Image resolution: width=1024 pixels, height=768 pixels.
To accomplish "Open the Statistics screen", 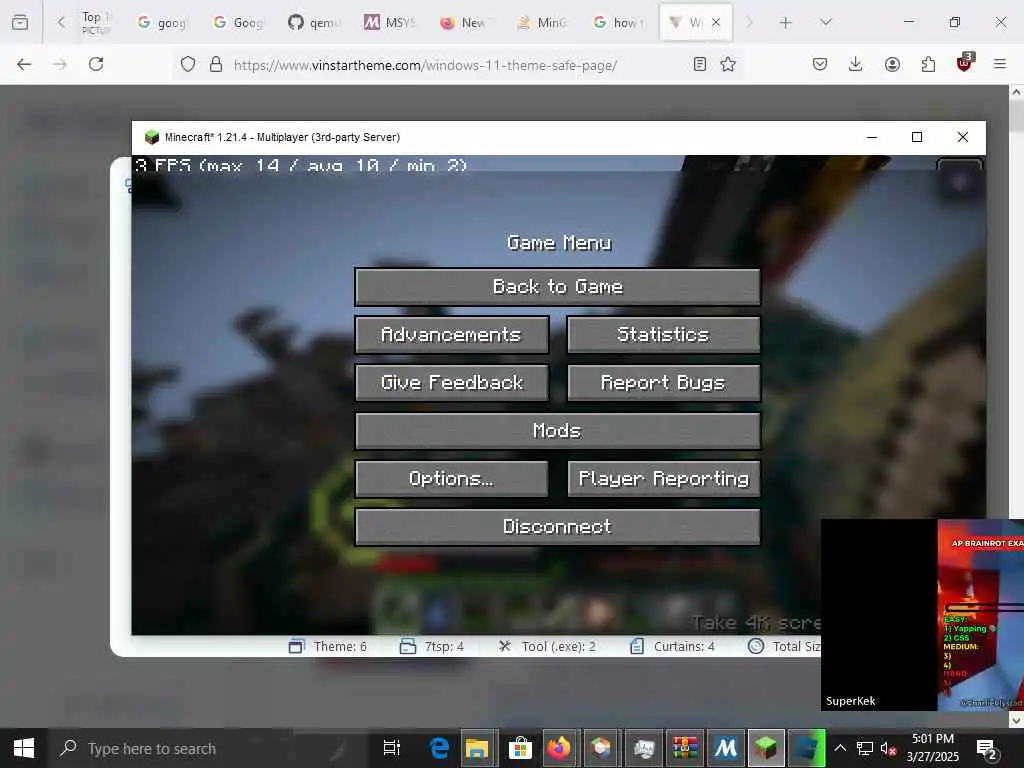I will click(x=664, y=334).
